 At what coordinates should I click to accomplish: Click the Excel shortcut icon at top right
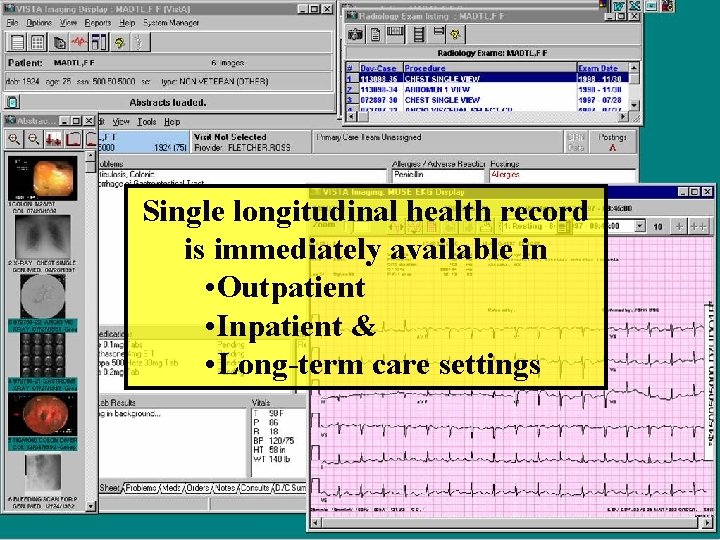pos(636,6)
